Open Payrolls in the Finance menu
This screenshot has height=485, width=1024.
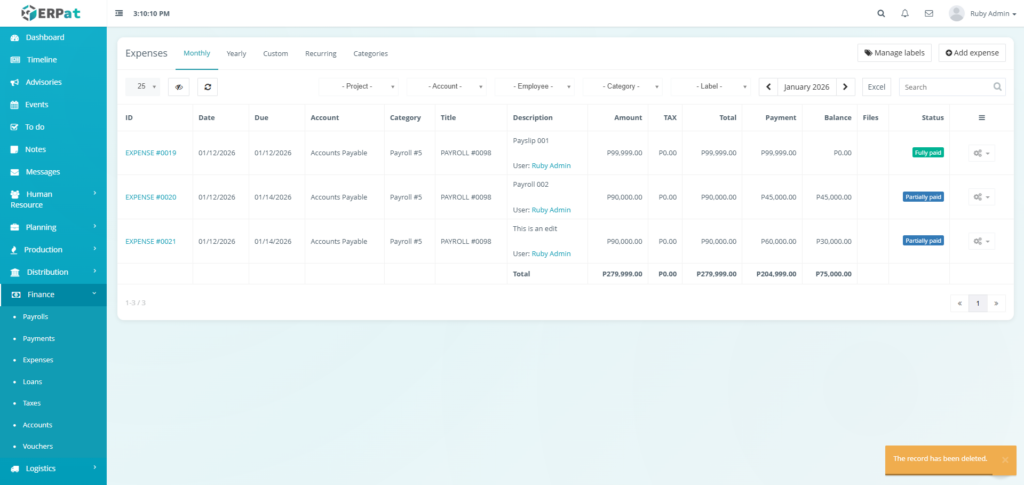pyautogui.click(x=35, y=316)
